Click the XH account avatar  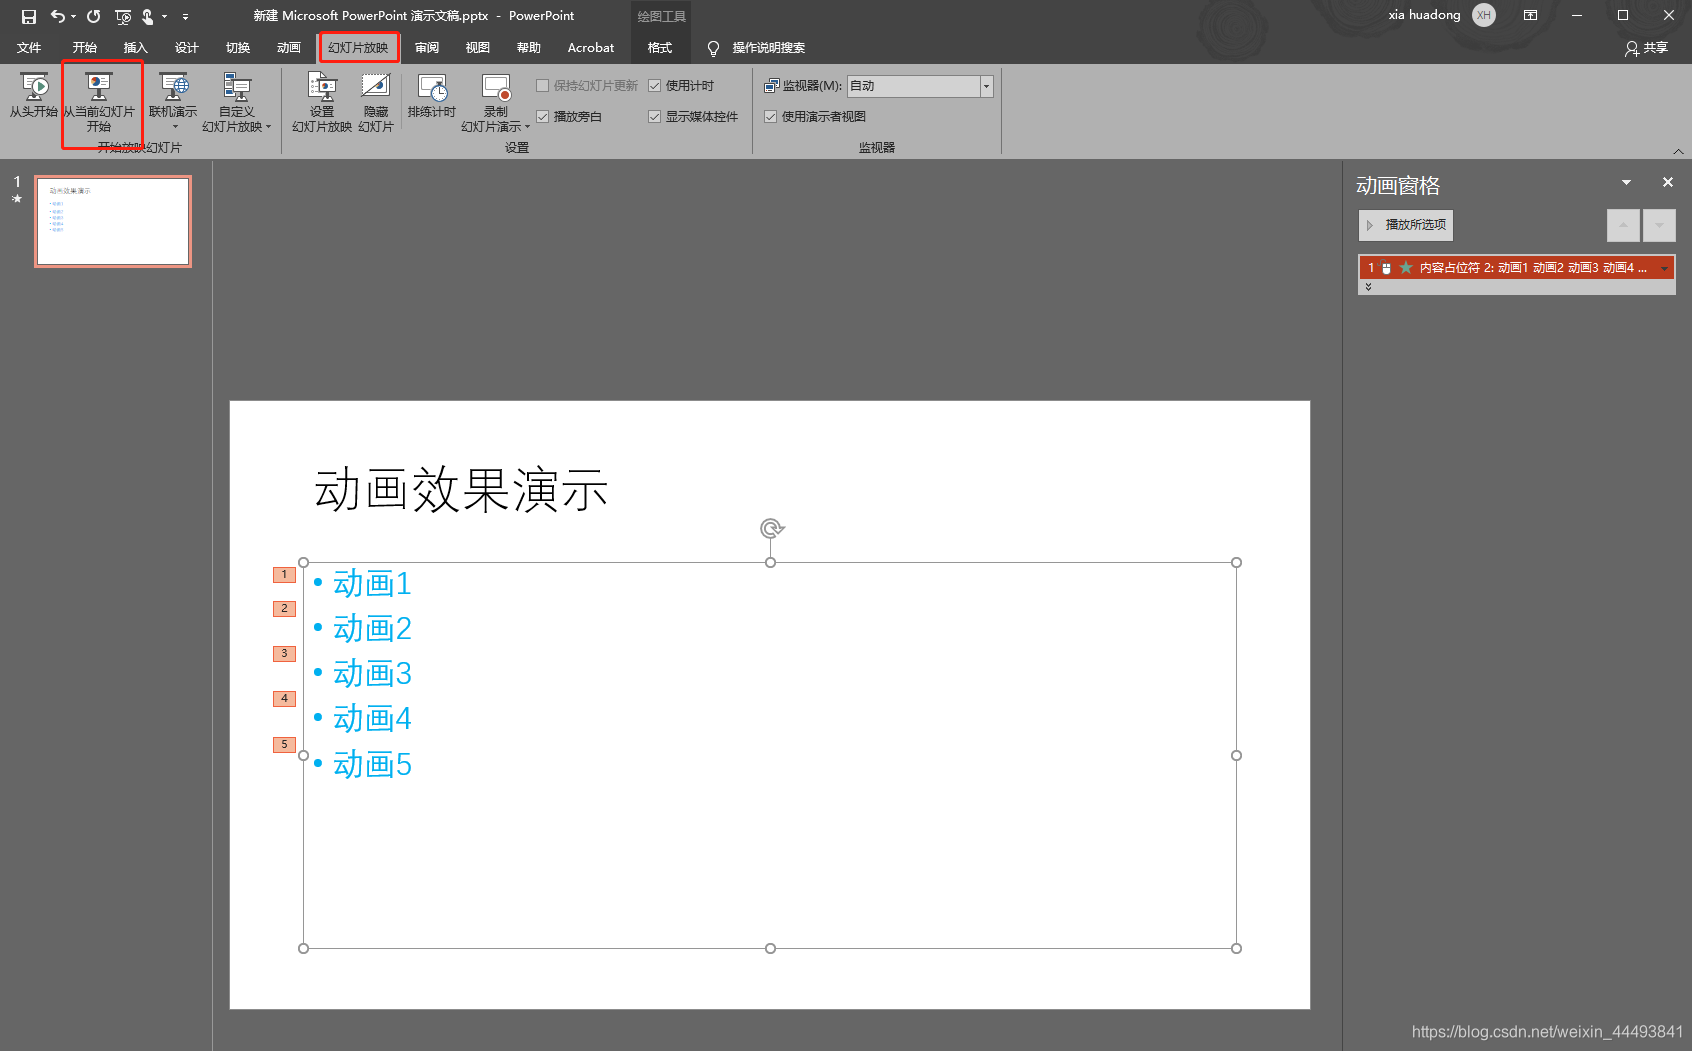tap(1484, 15)
